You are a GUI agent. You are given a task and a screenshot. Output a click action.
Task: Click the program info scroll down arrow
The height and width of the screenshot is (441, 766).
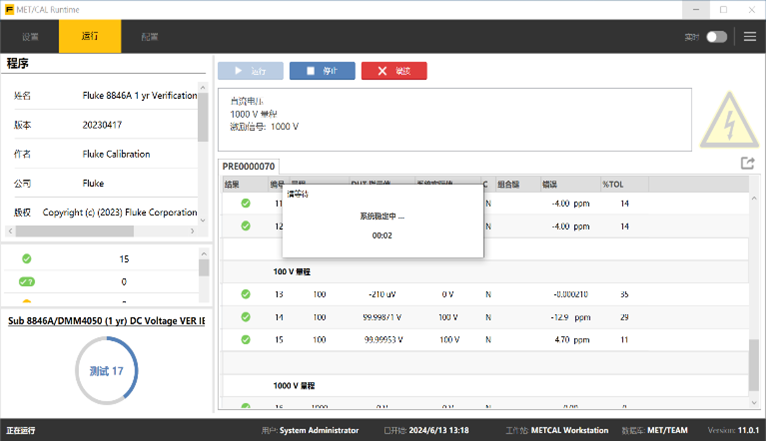203,220
